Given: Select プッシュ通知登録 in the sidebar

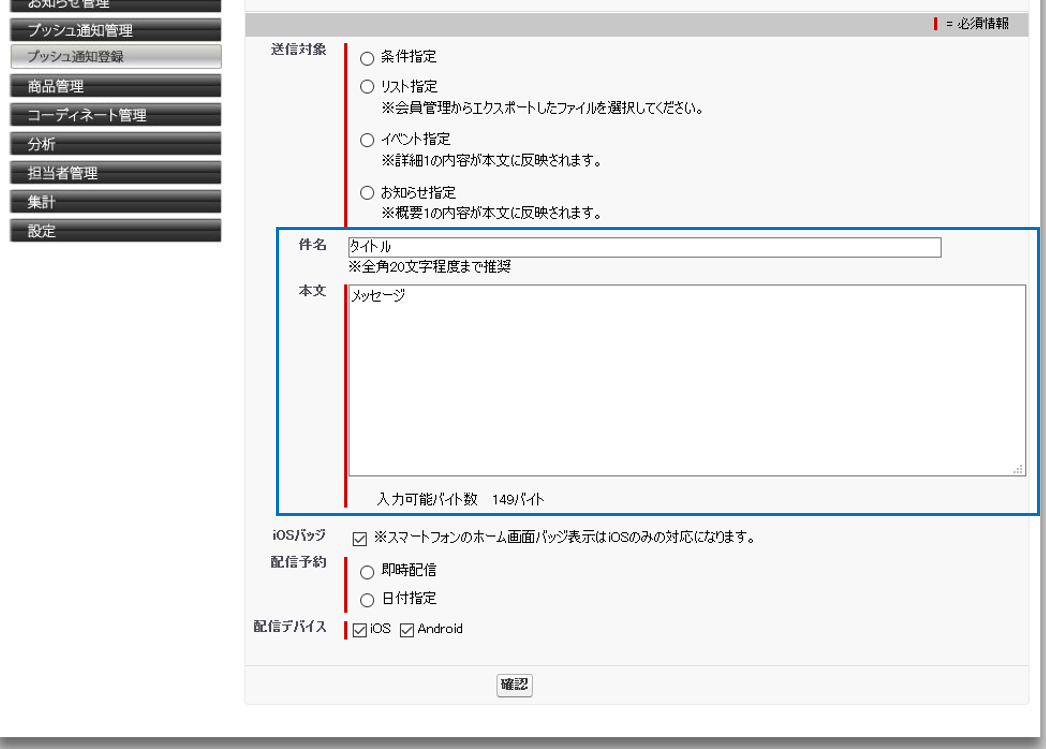Looking at the screenshot, I should coord(115,57).
